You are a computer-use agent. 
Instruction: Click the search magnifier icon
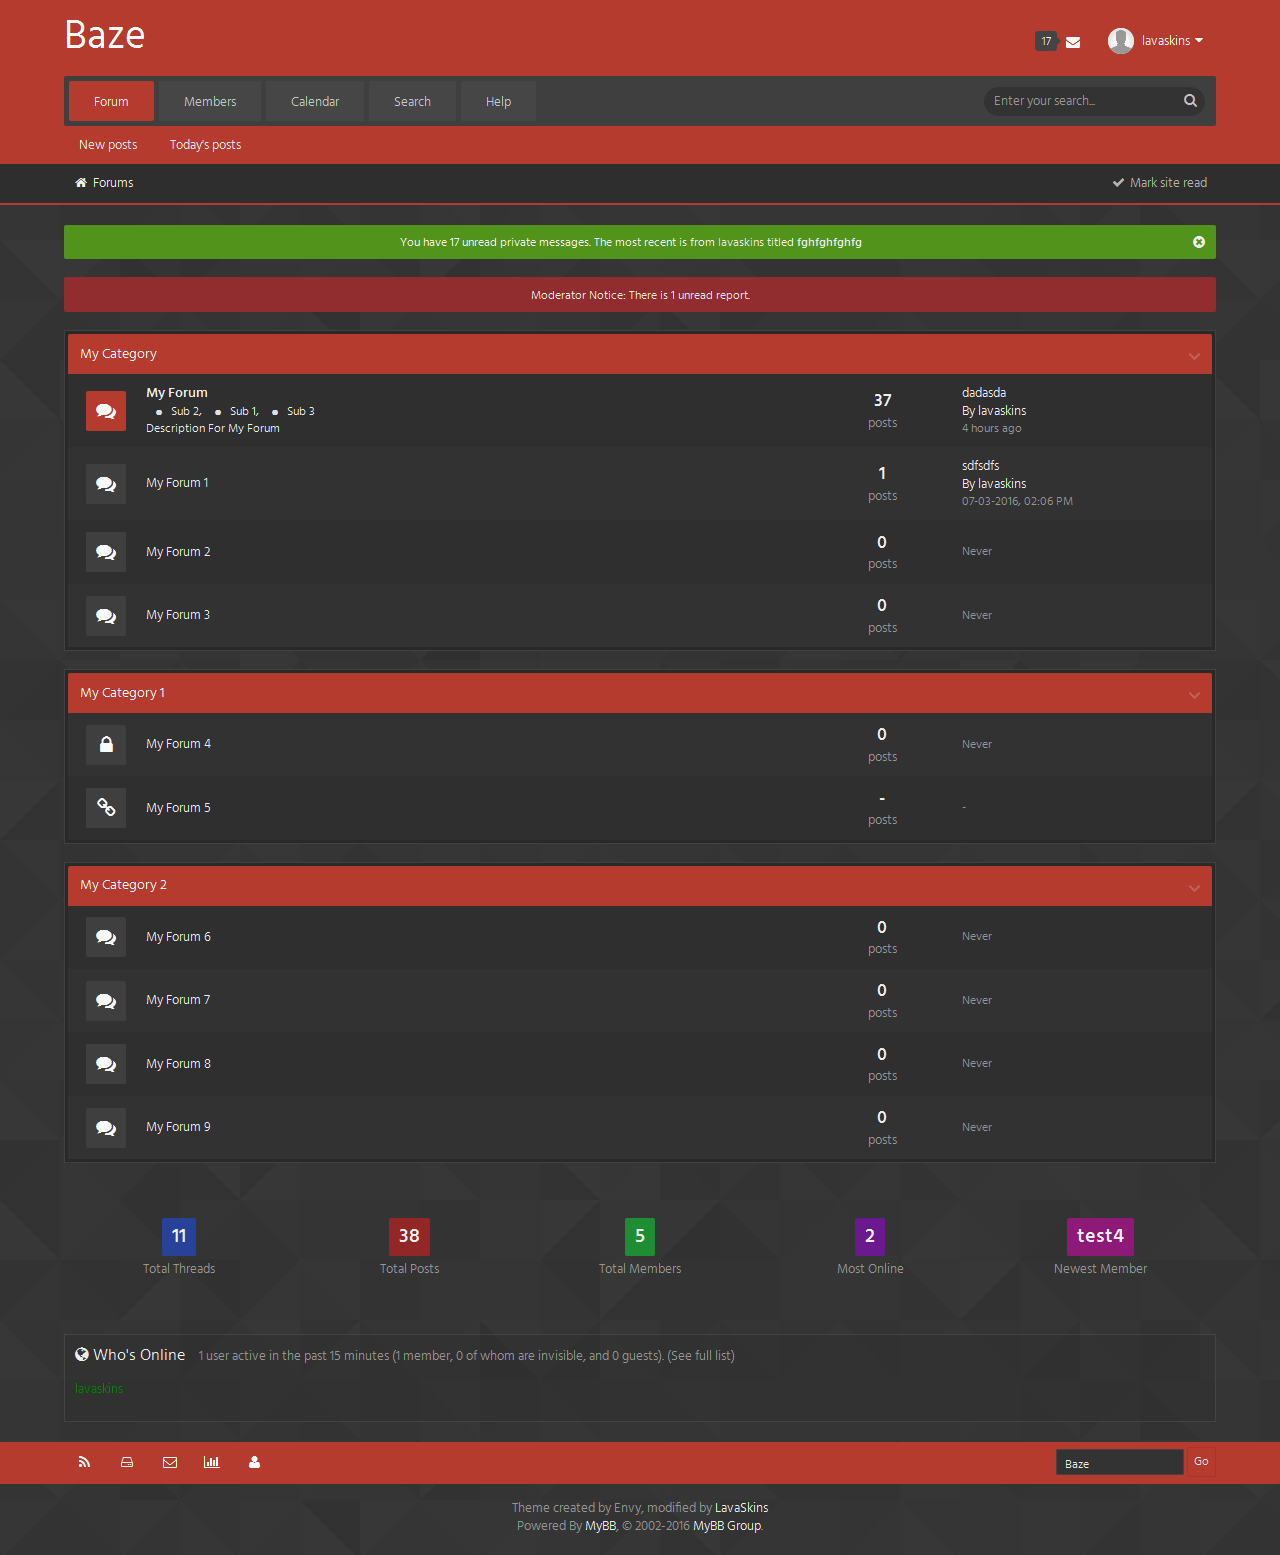pyautogui.click(x=1190, y=101)
